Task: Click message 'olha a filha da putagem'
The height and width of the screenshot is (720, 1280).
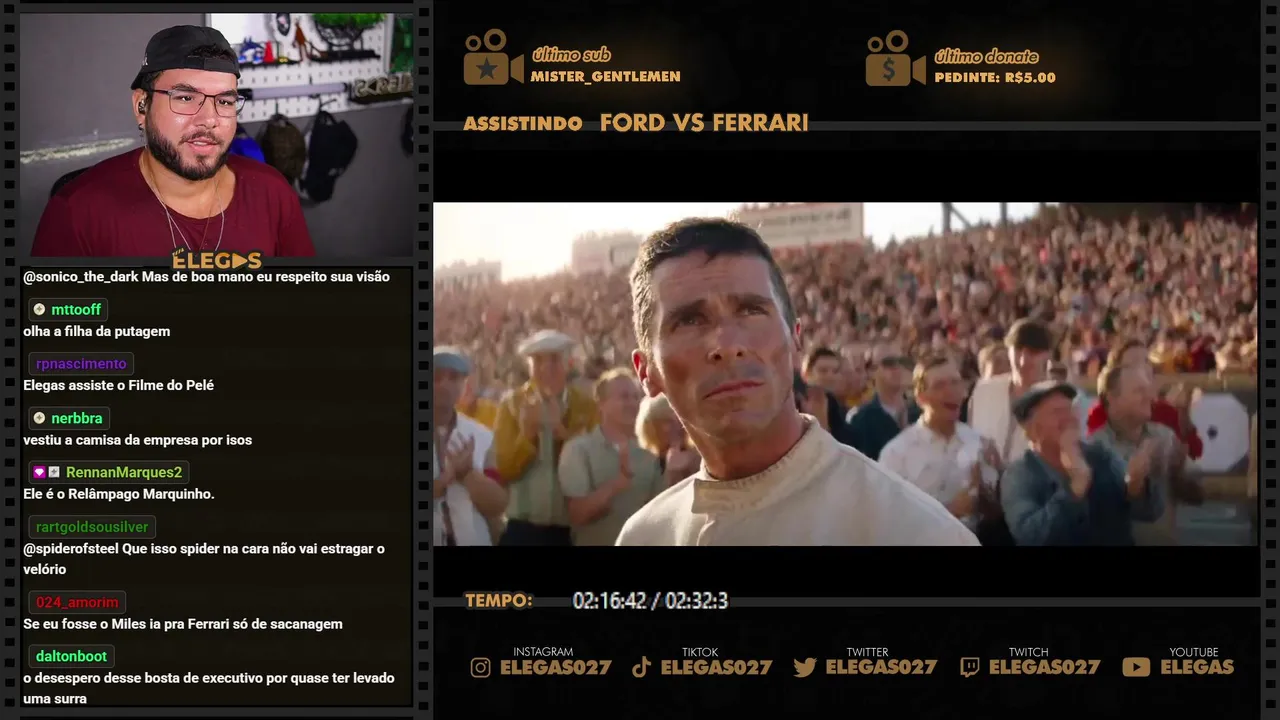Action: coord(96,331)
